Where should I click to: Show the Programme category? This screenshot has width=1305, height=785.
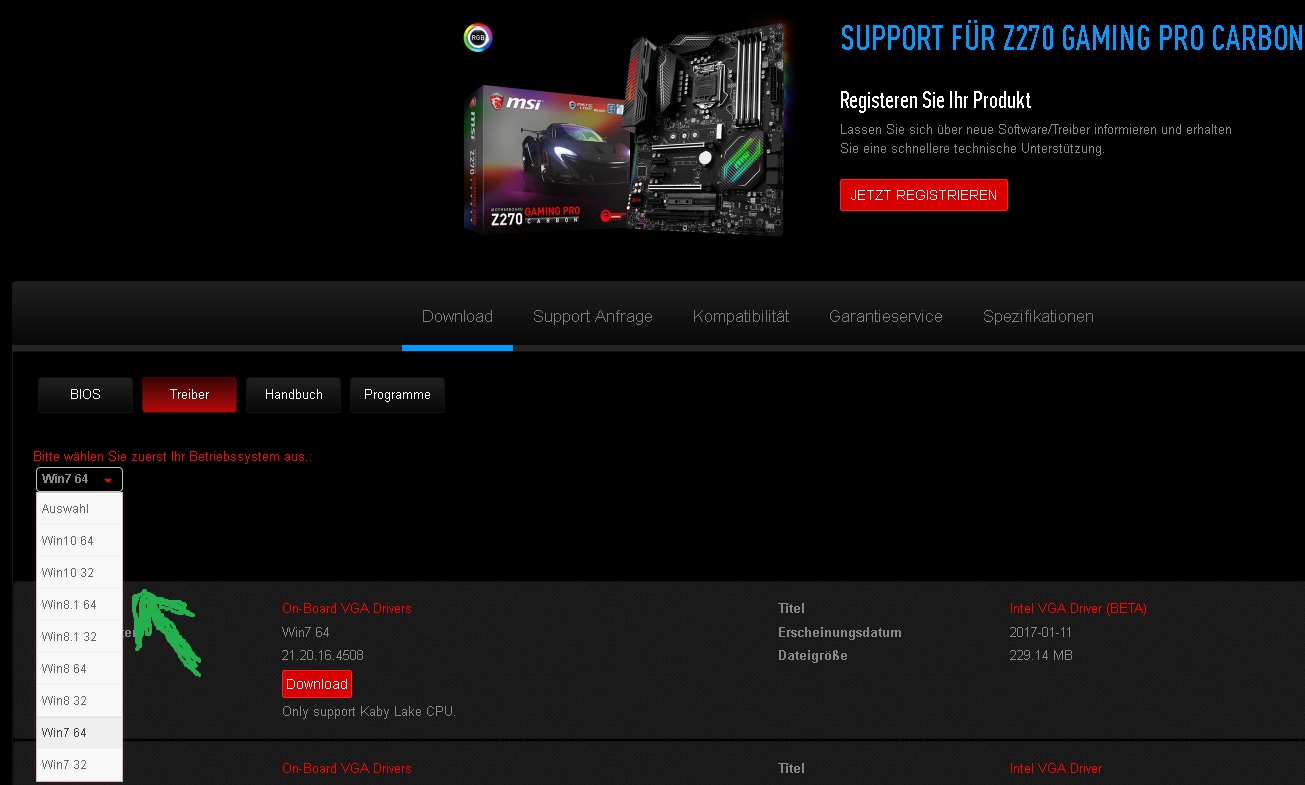[x=397, y=394]
